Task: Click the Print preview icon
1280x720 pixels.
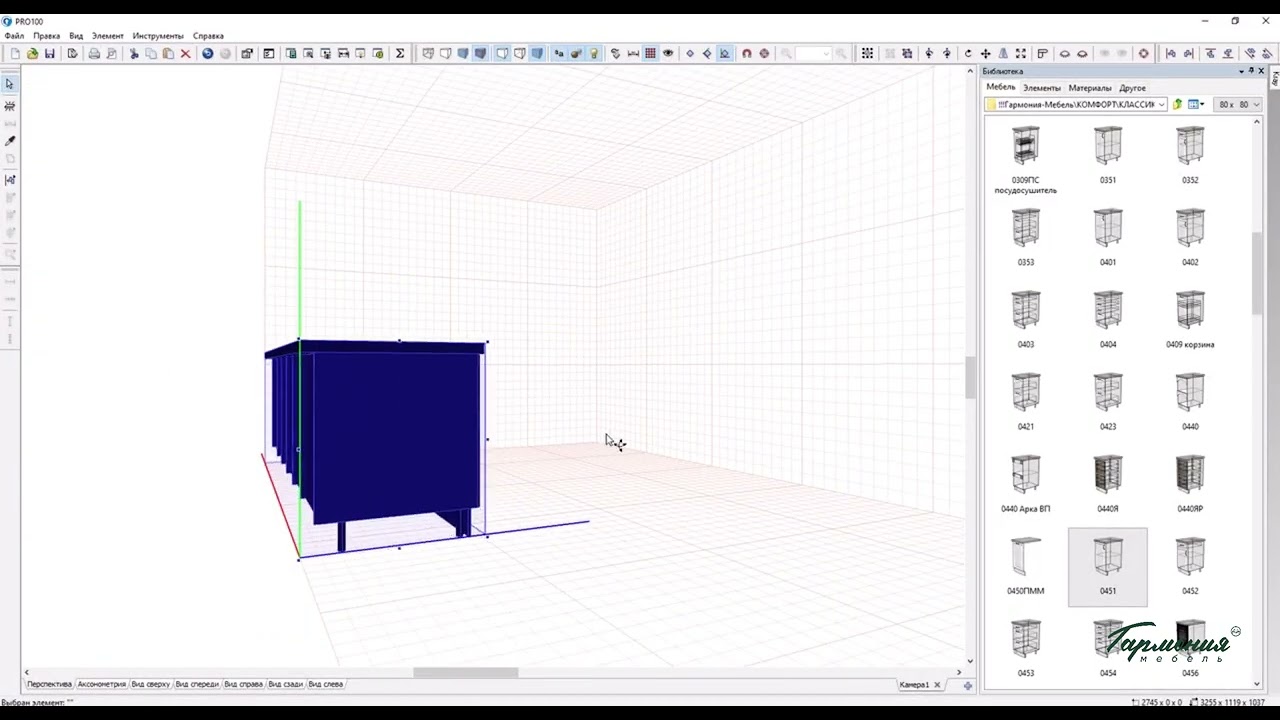Action: tap(111, 54)
